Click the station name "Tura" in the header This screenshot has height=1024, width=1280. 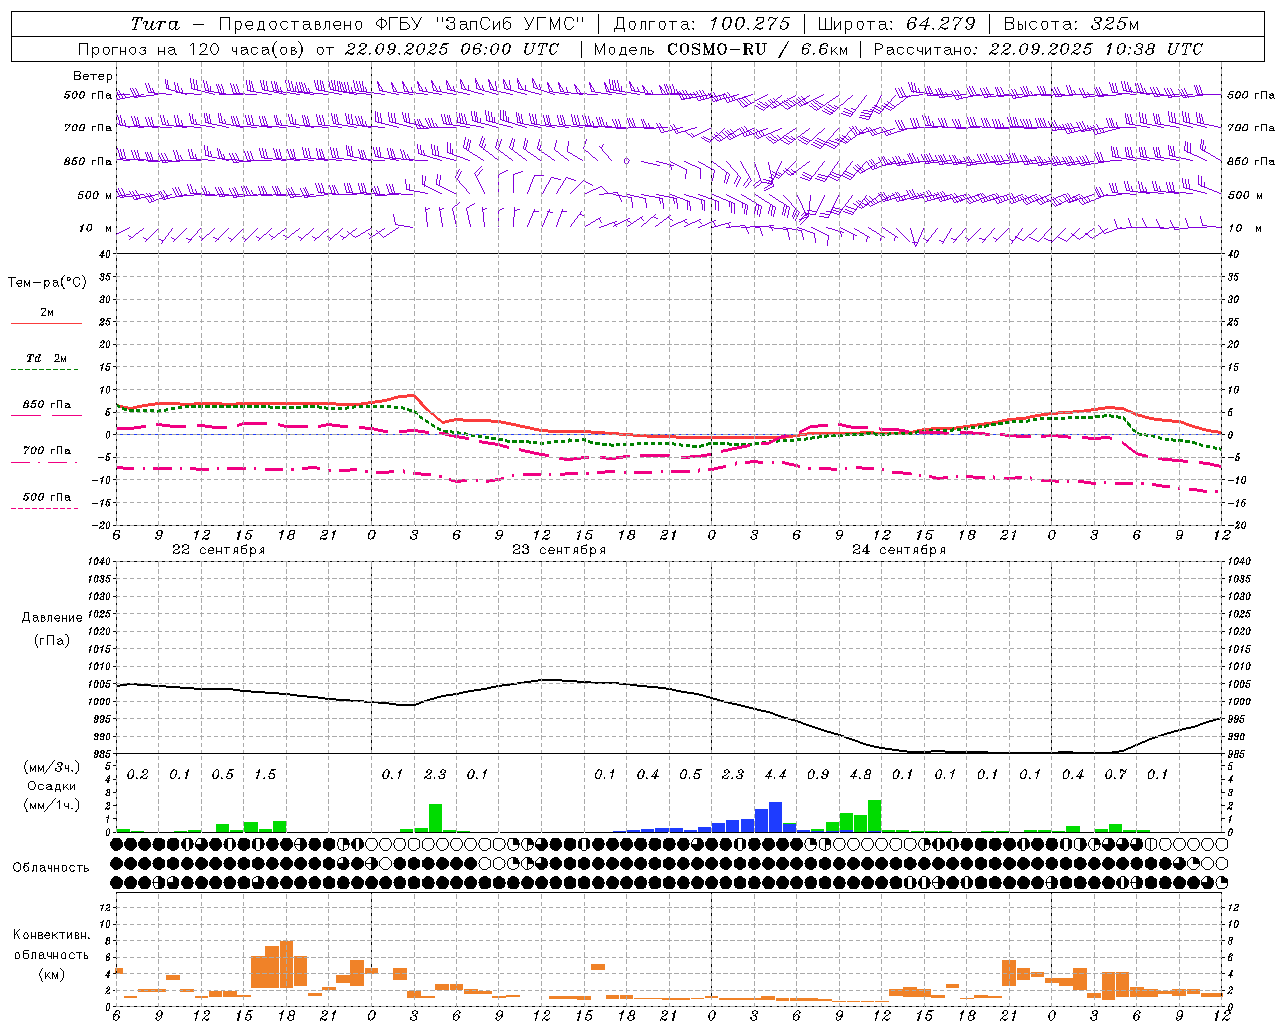click(155, 23)
